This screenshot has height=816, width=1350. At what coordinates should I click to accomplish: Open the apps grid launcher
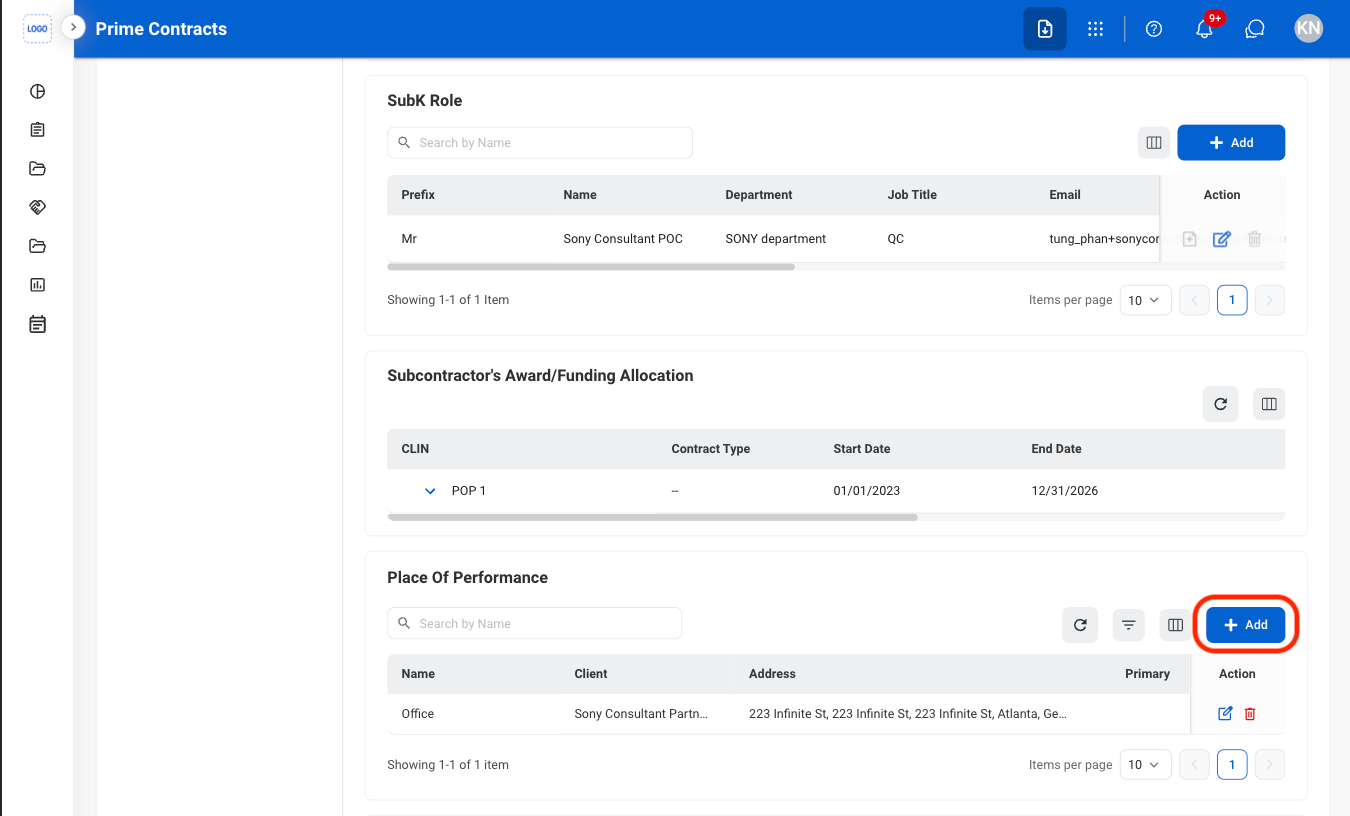[1095, 29]
